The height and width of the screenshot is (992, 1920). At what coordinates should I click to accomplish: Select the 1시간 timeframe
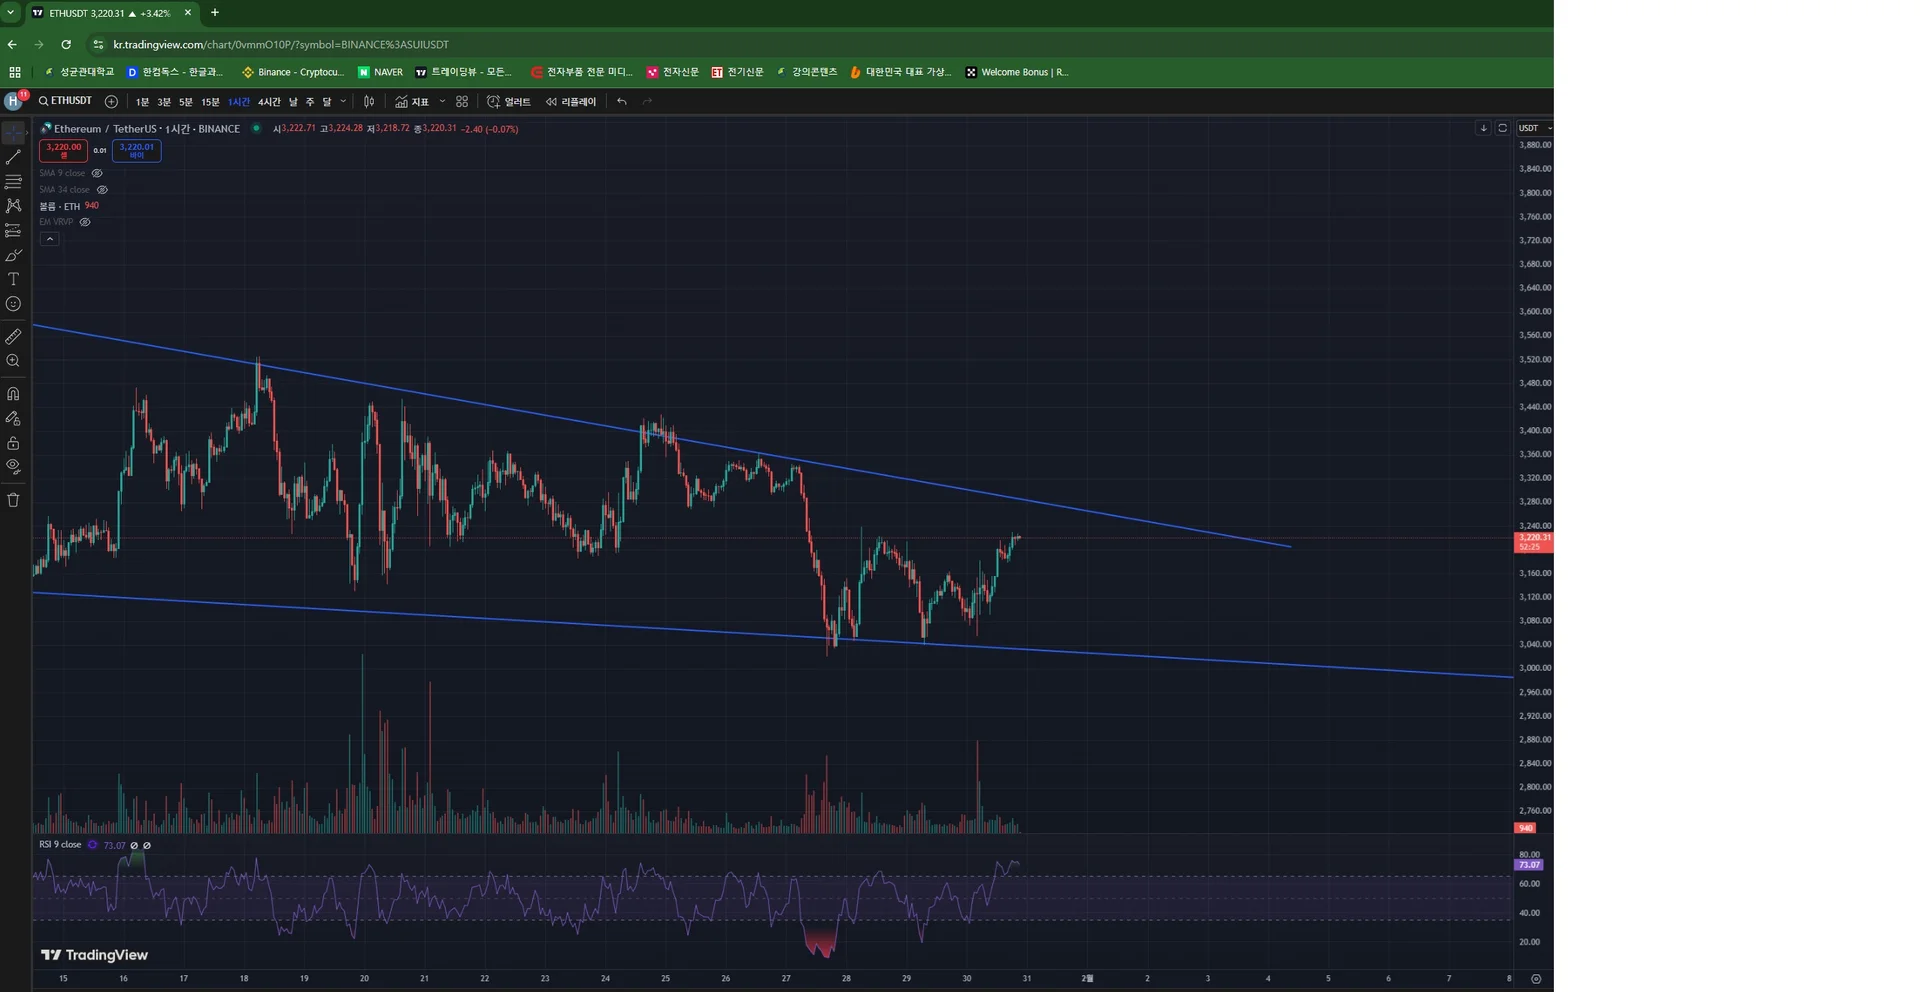tap(239, 102)
